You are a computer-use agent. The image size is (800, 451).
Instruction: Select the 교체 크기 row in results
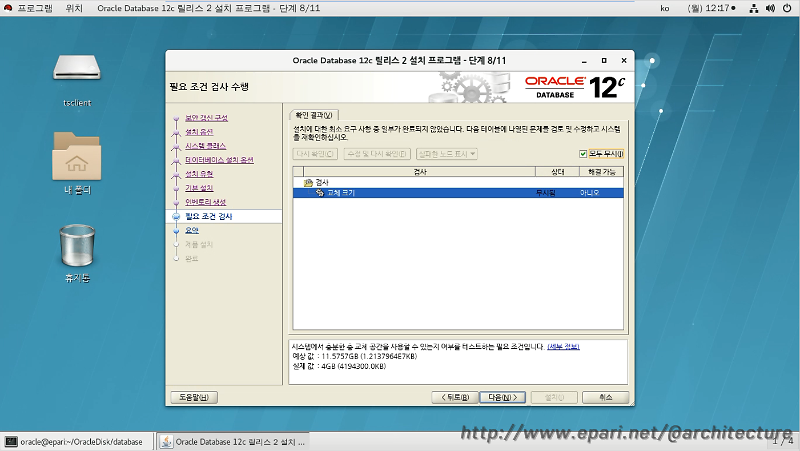[458, 193]
